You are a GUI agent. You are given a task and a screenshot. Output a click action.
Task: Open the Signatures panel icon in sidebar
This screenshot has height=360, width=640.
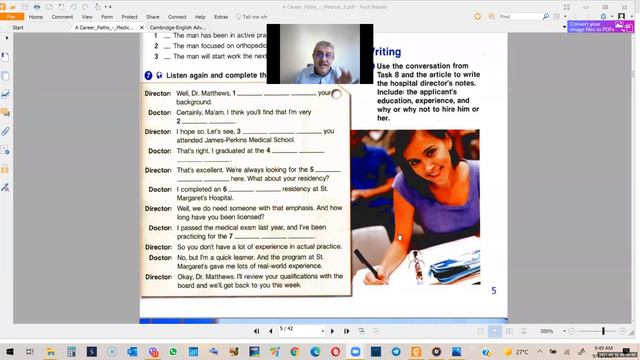5,94
